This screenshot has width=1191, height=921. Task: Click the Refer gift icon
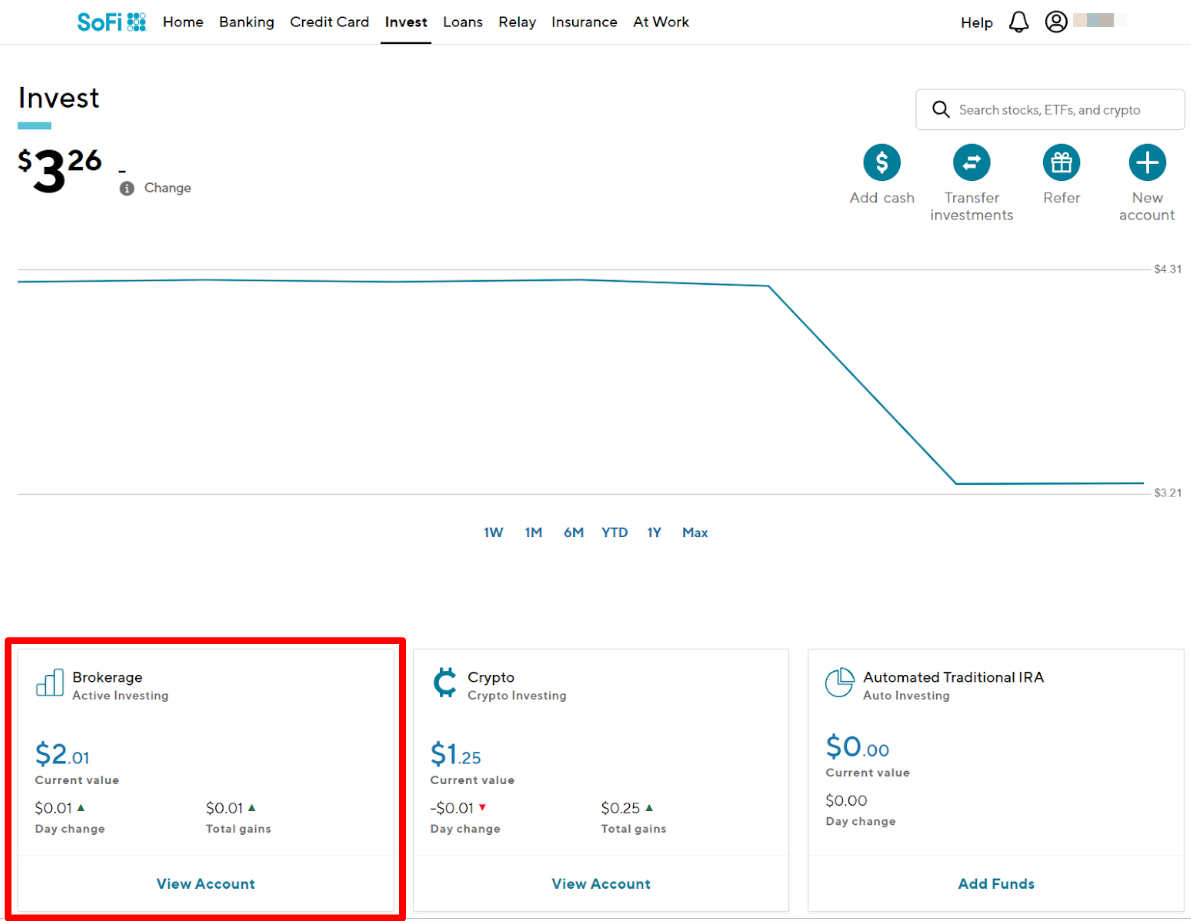pos(1061,162)
